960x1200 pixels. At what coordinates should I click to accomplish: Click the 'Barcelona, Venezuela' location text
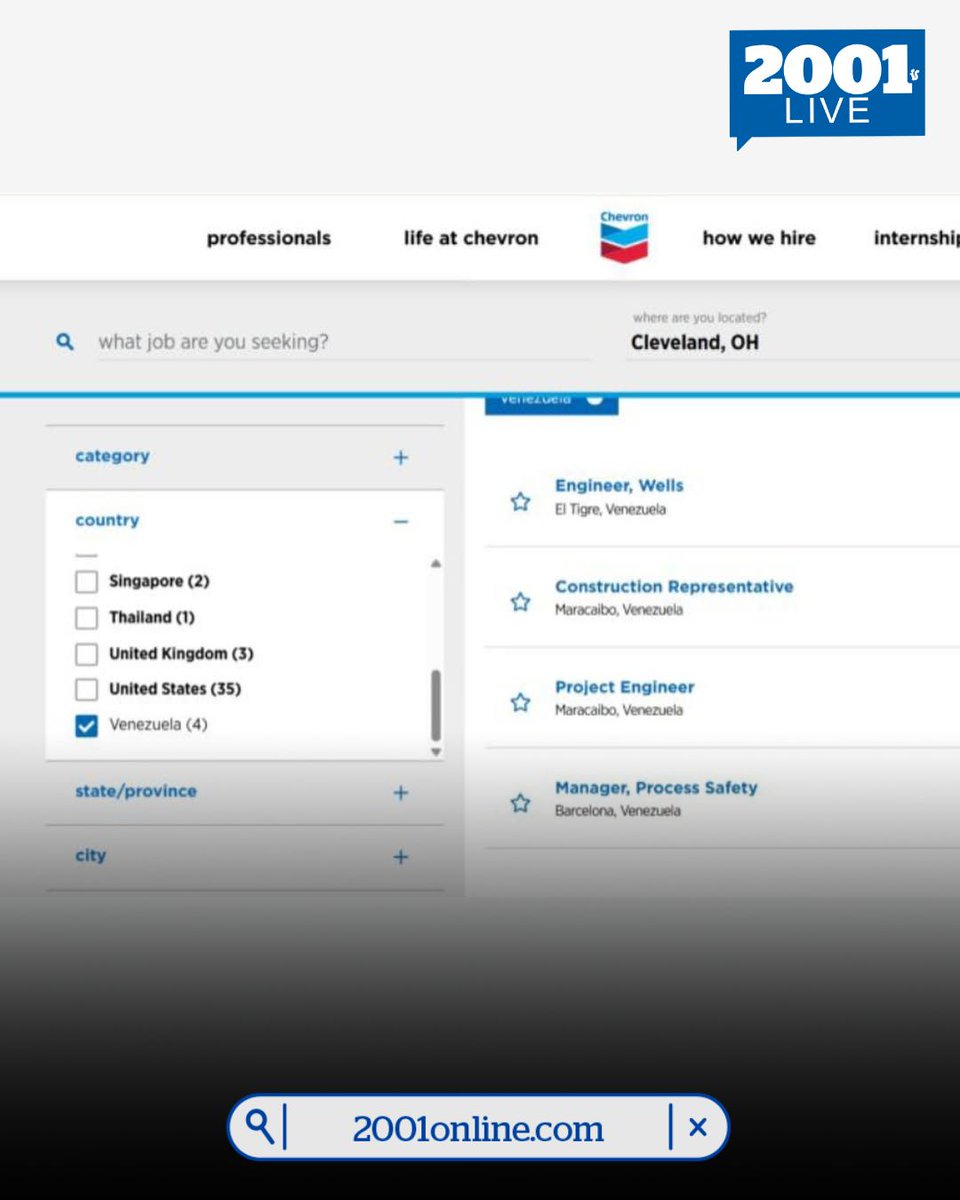[x=618, y=811]
